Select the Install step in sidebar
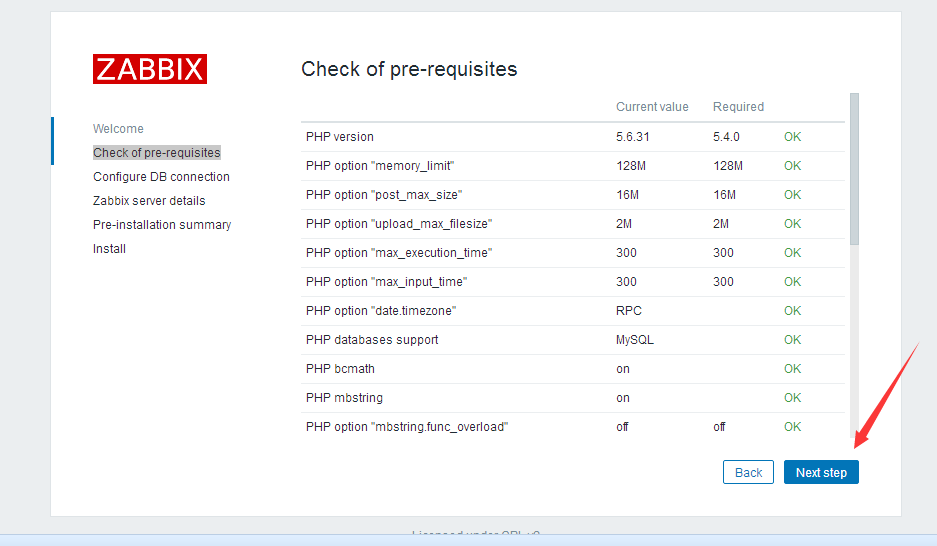Image resolution: width=937 pixels, height=546 pixels. pos(109,249)
